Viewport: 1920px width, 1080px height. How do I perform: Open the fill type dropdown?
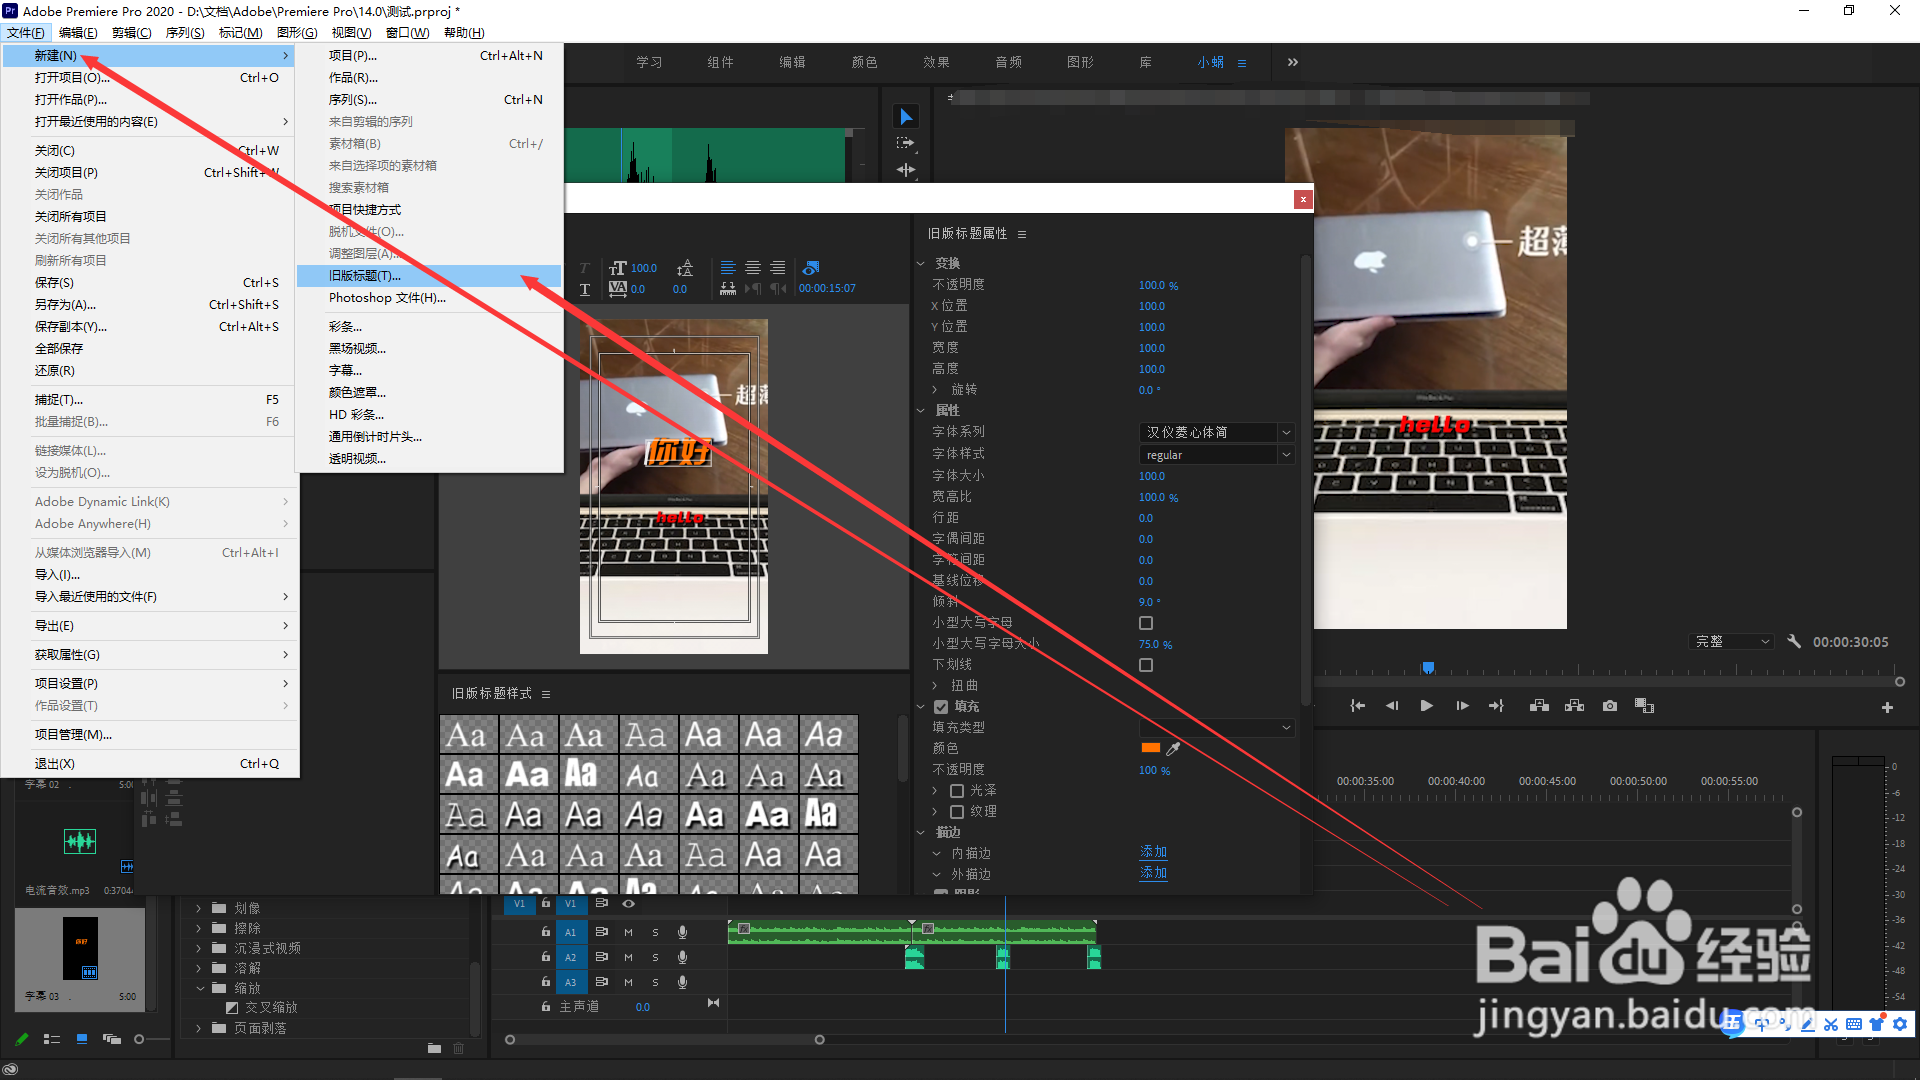tap(1217, 728)
